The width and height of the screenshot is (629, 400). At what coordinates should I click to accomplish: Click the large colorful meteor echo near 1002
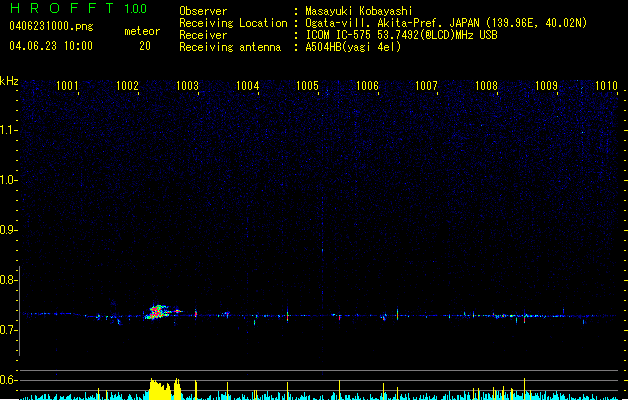point(162,312)
